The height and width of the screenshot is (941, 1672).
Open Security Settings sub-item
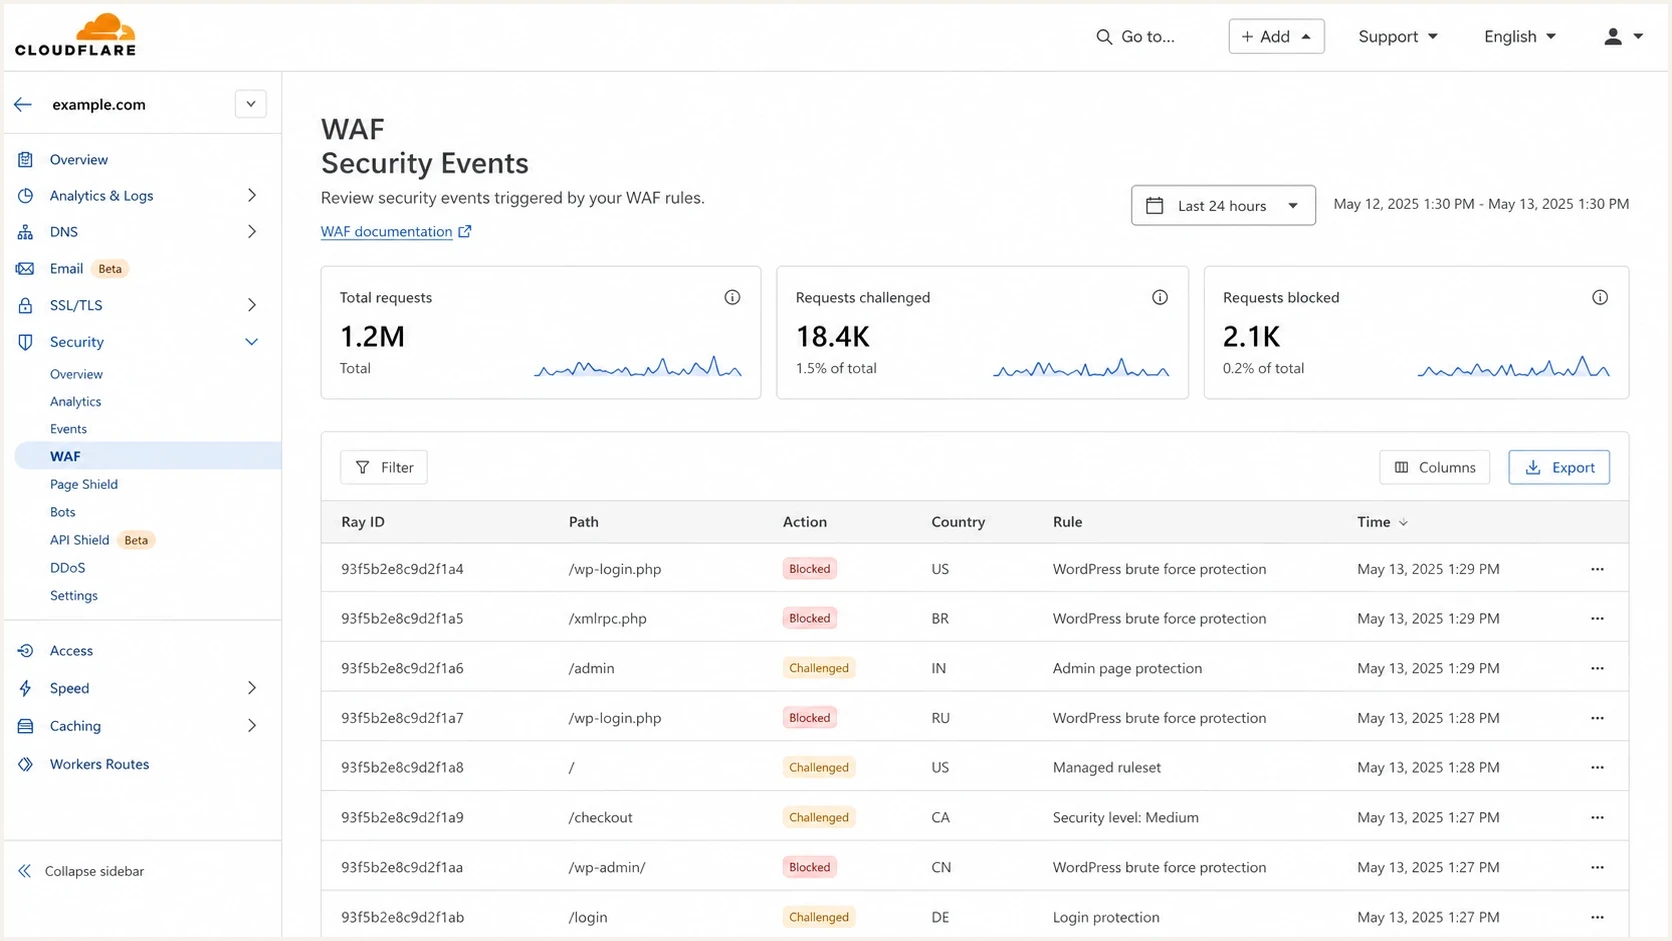click(74, 595)
